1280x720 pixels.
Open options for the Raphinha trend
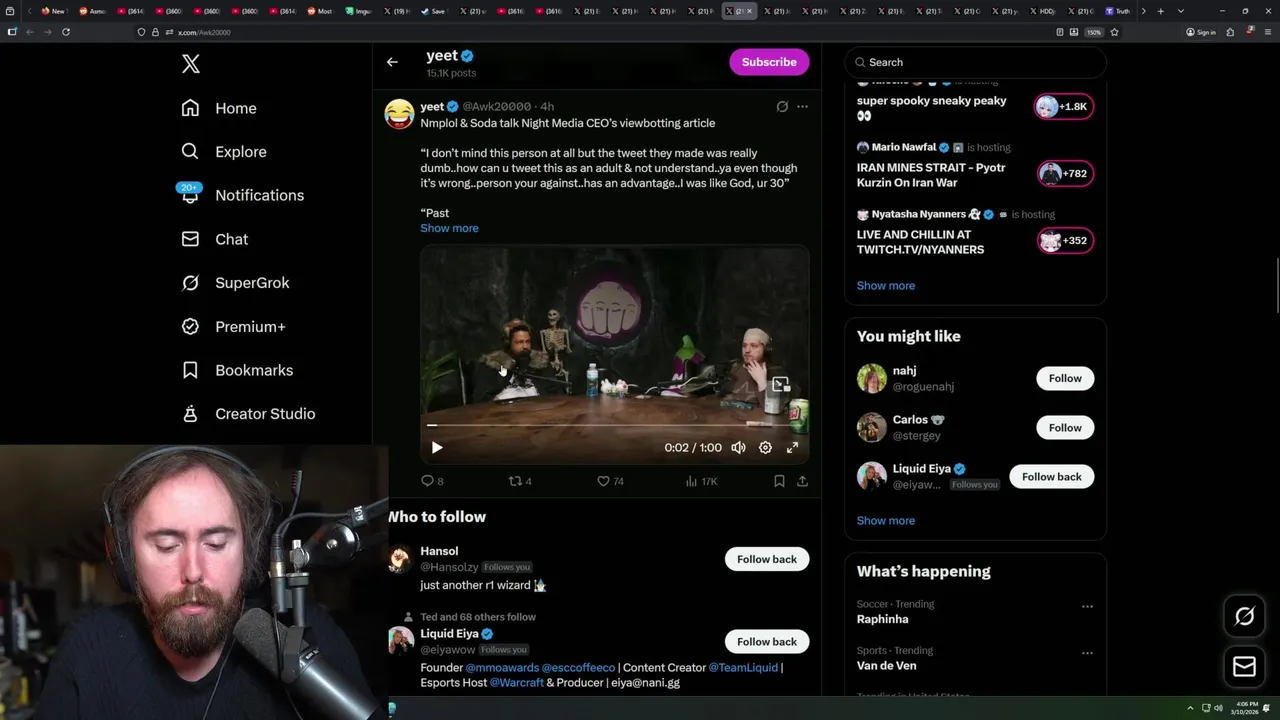point(1087,606)
